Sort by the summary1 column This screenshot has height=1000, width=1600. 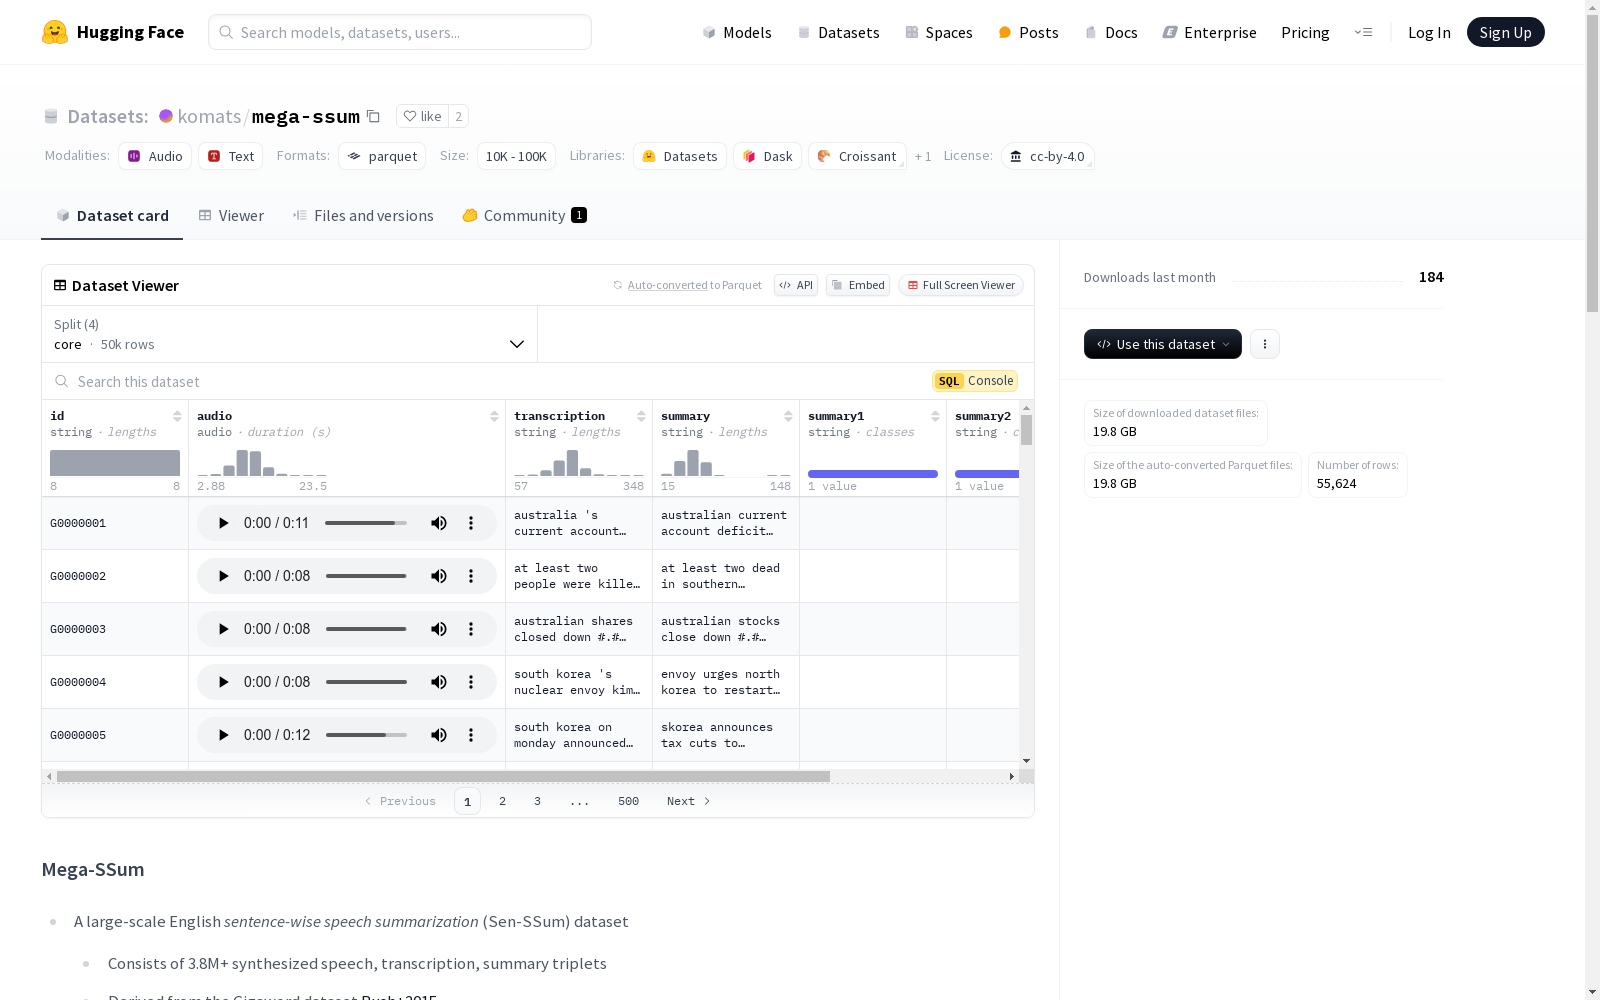pos(935,416)
